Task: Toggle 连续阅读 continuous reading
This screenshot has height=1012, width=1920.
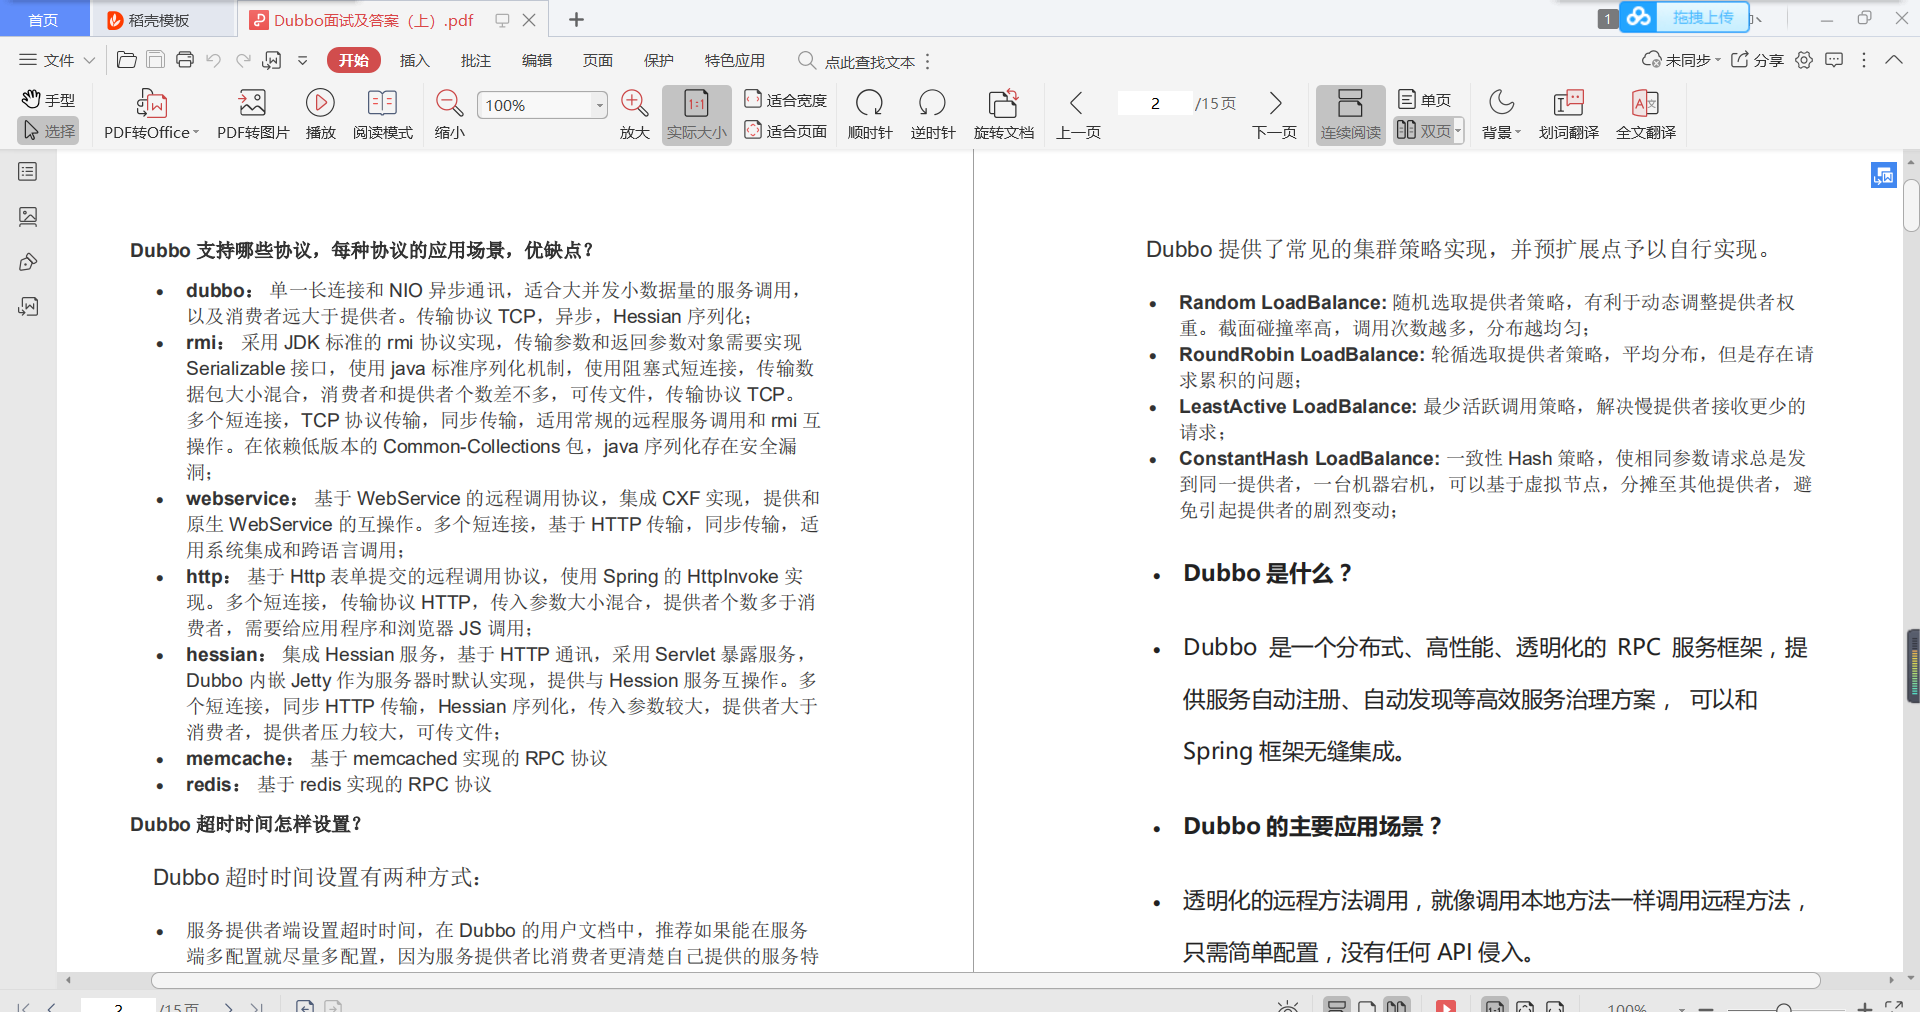Action: [1351, 115]
